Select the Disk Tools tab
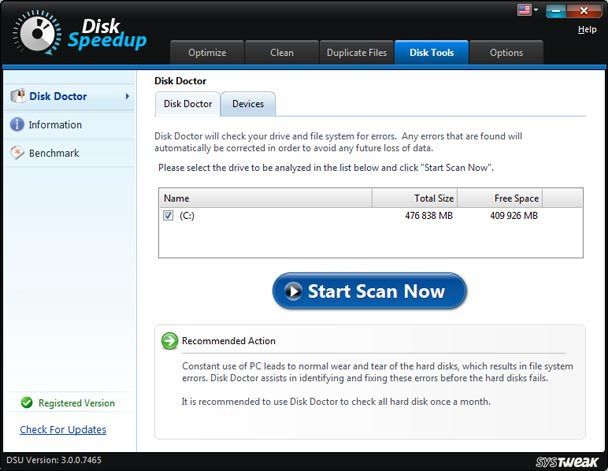The height and width of the screenshot is (471, 608). pos(432,52)
